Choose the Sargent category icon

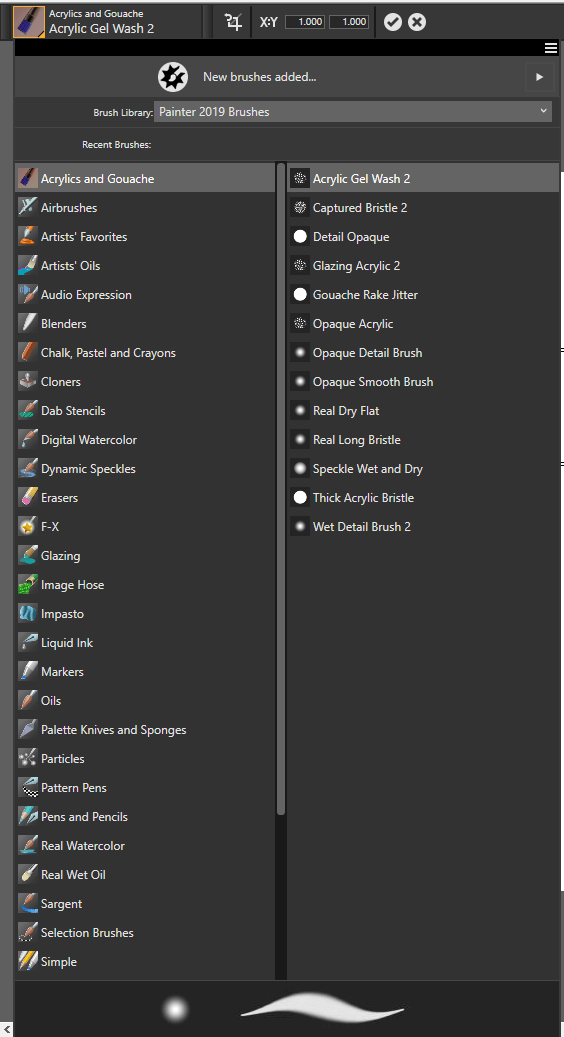(x=28, y=904)
